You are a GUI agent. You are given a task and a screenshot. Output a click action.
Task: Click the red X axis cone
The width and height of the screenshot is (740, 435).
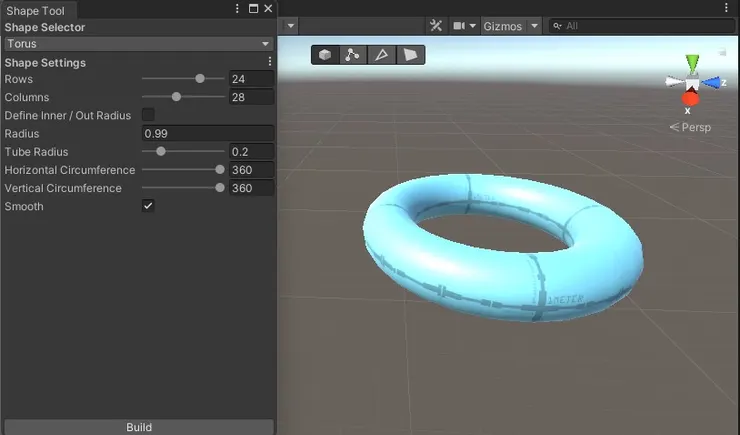pyautogui.click(x=690, y=99)
